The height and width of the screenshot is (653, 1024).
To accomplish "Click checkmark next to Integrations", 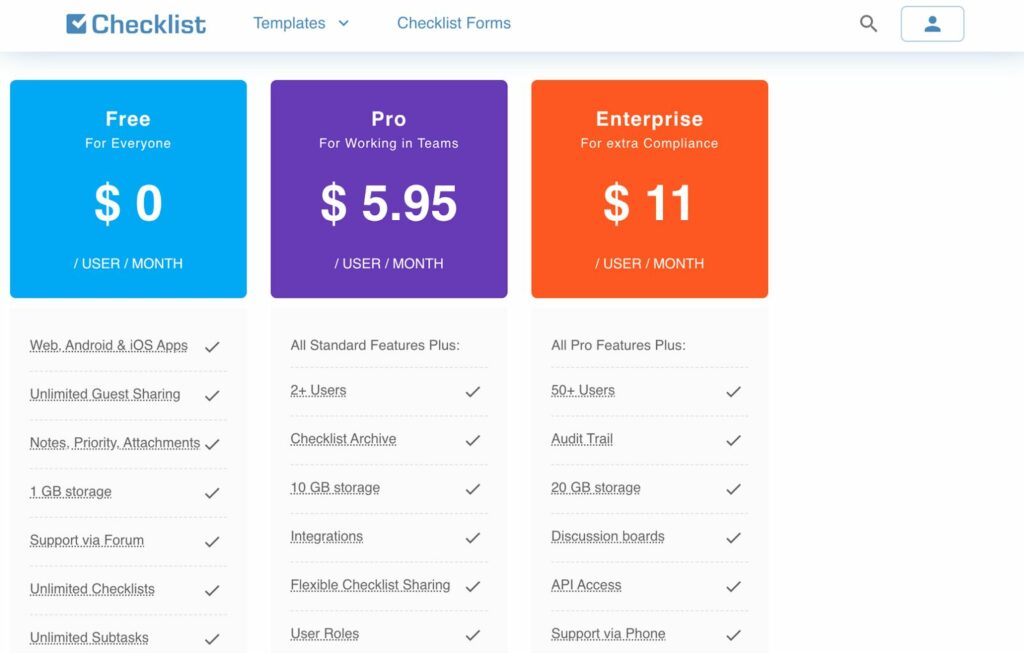I will coord(473,538).
